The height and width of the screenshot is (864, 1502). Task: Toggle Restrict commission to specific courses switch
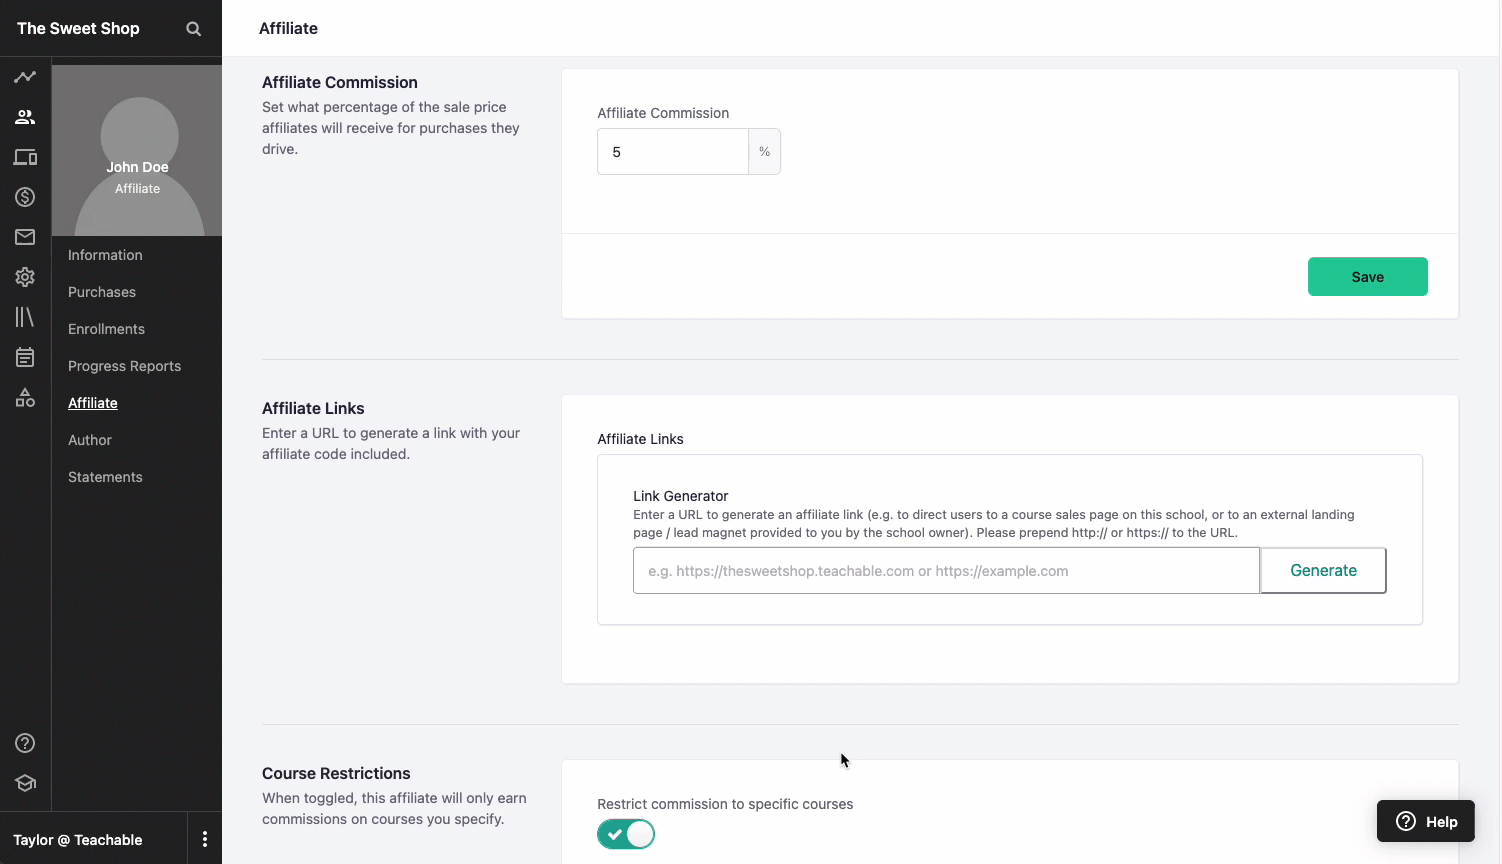626,834
